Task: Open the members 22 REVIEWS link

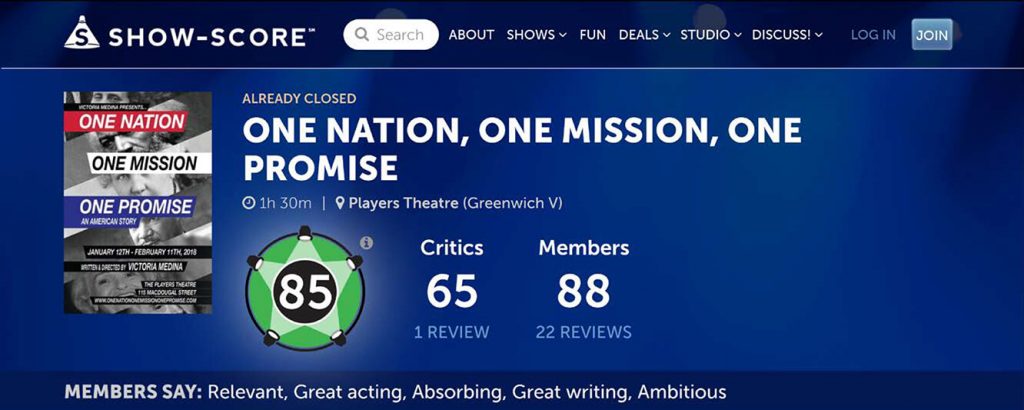Action: click(584, 332)
